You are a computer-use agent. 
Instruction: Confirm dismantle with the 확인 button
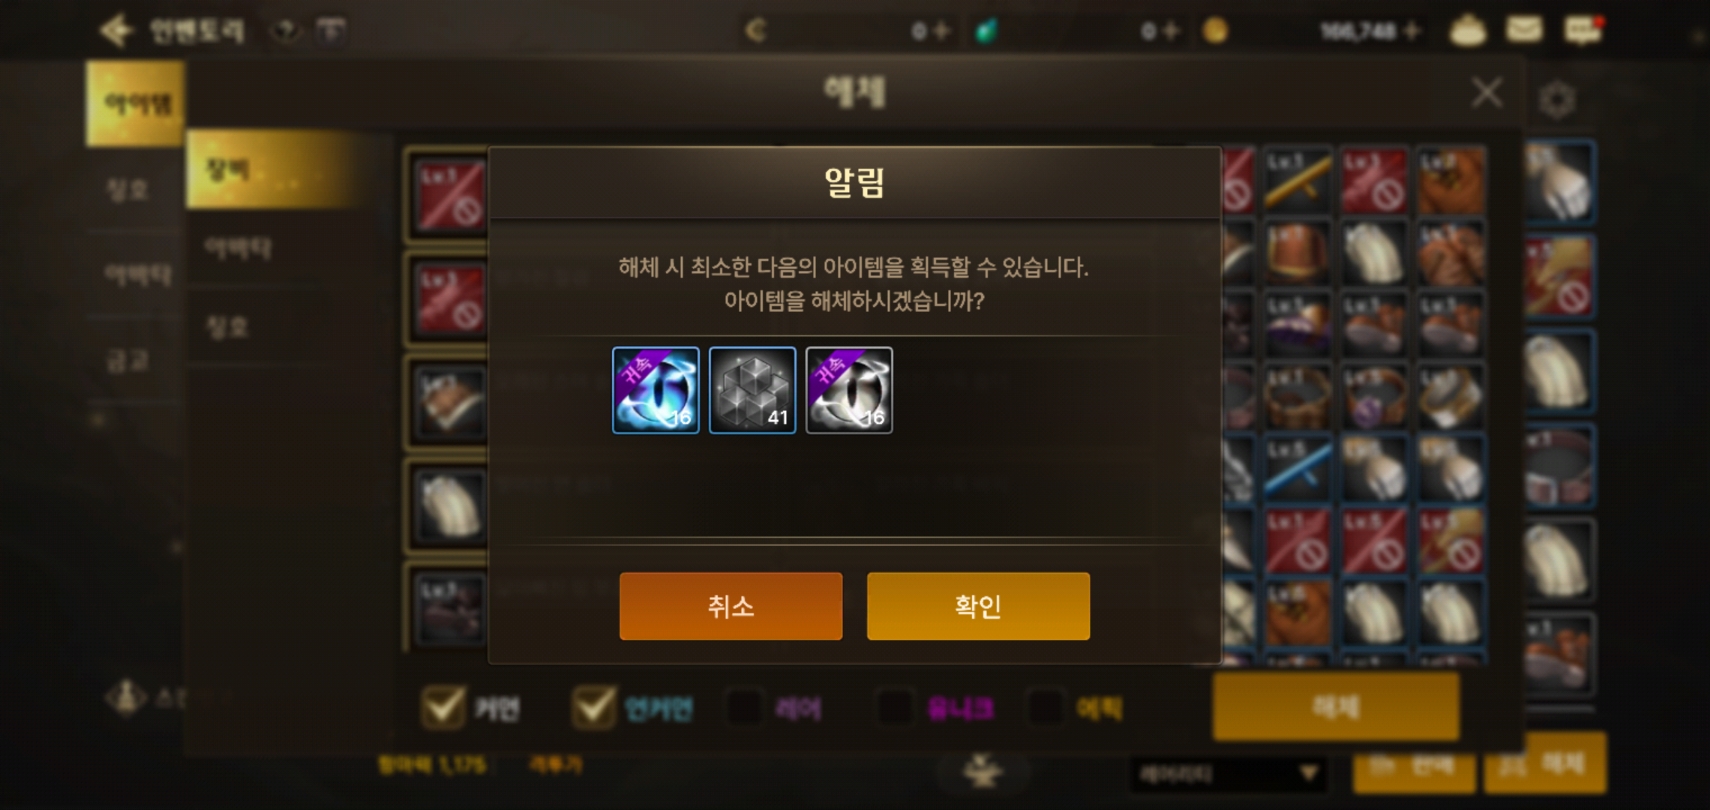978,606
